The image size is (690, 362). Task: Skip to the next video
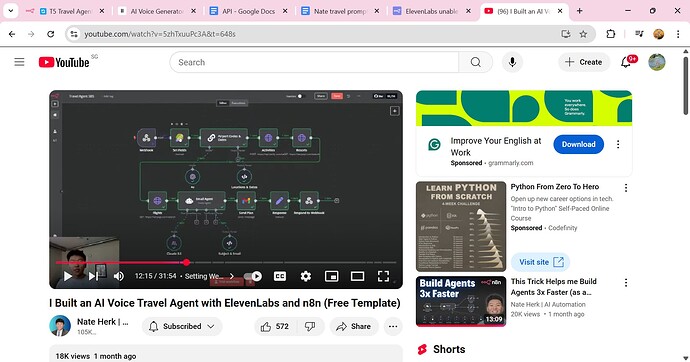[x=93, y=276]
